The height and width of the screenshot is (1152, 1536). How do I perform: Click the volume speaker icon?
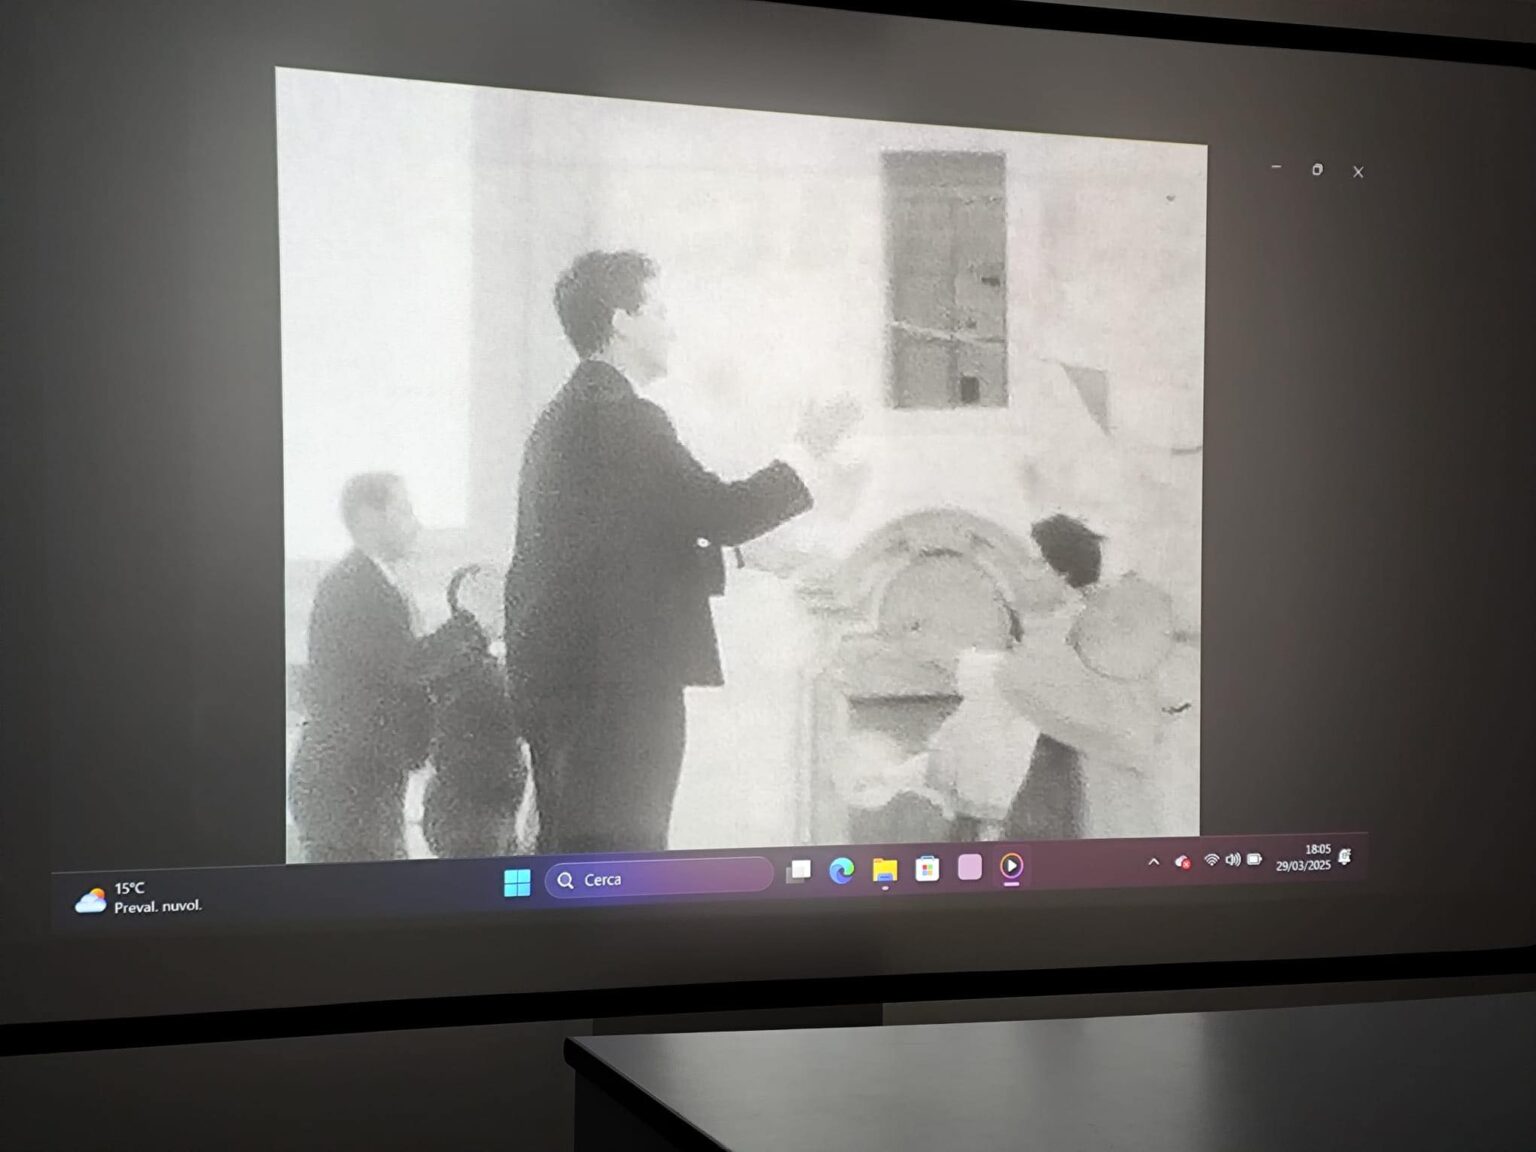(1233, 860)
